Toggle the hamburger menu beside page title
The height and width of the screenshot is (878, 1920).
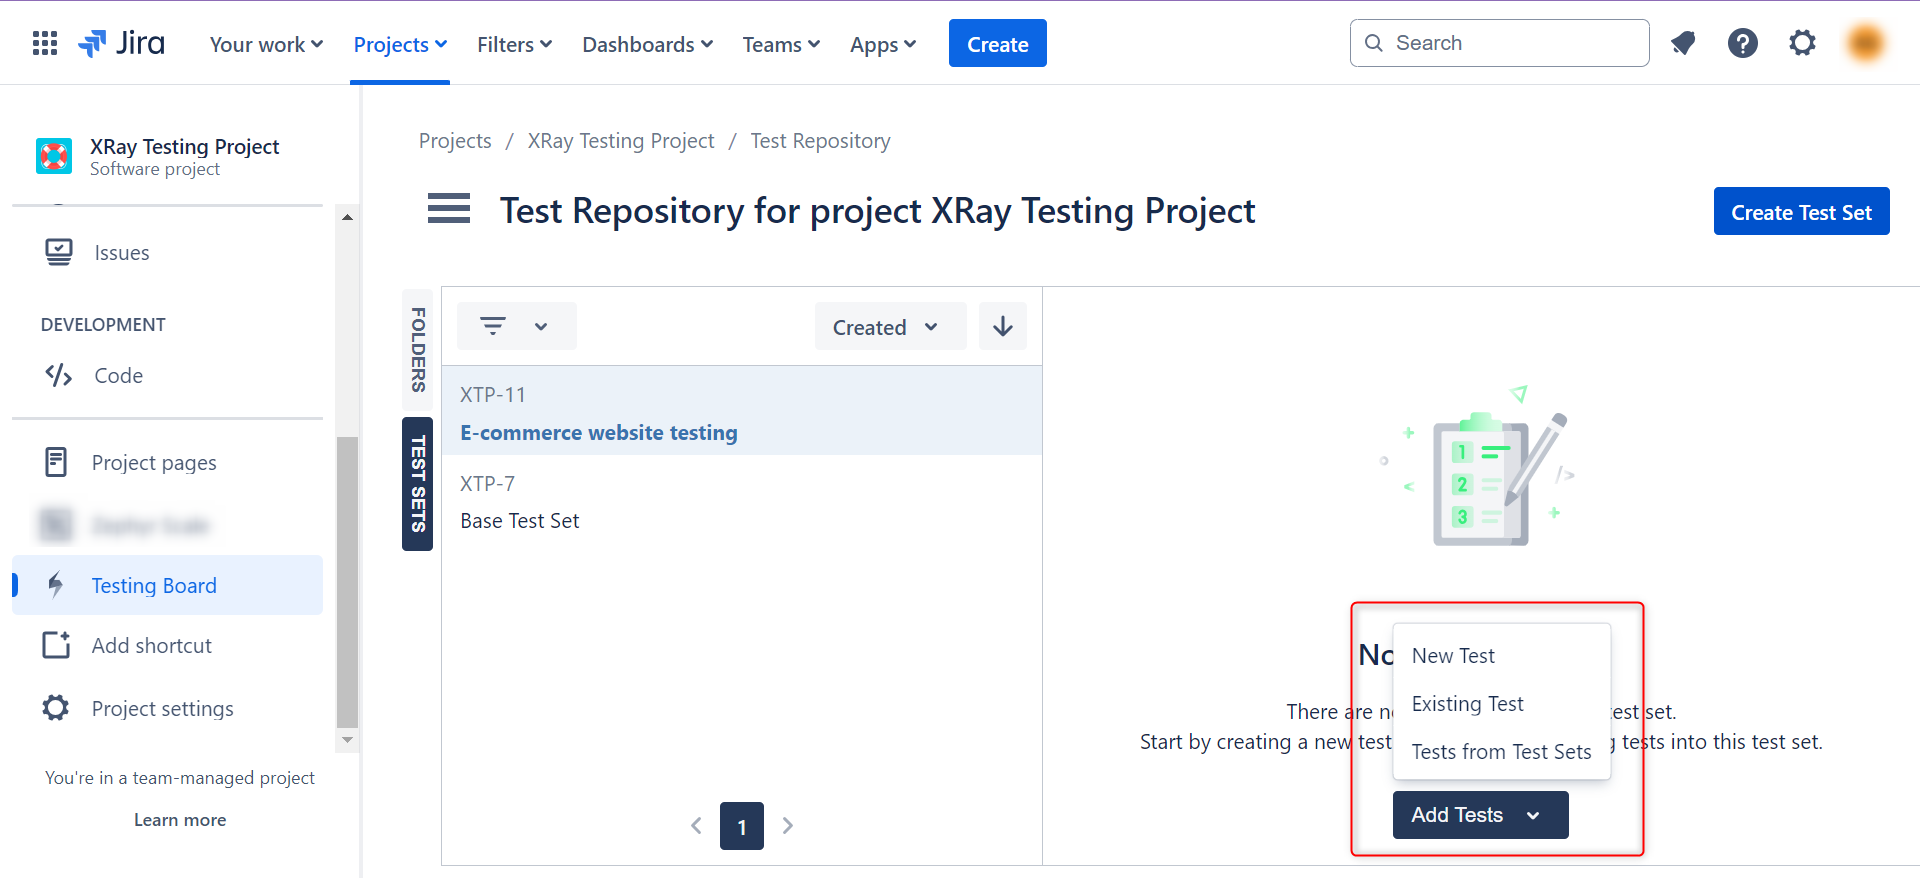coord(449,209)
